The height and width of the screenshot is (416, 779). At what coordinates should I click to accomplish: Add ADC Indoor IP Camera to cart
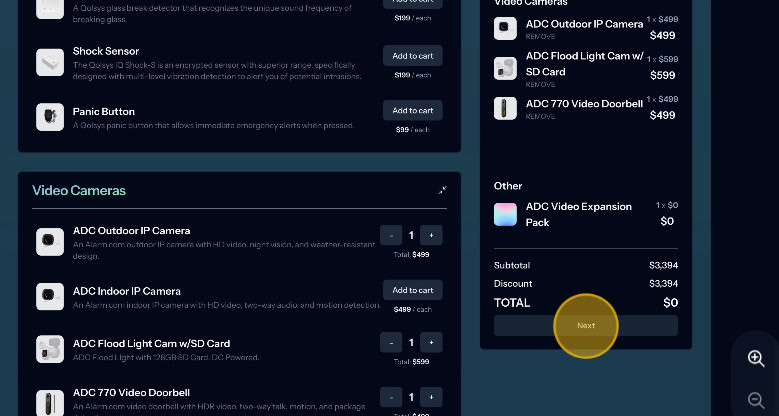point(412,290)
